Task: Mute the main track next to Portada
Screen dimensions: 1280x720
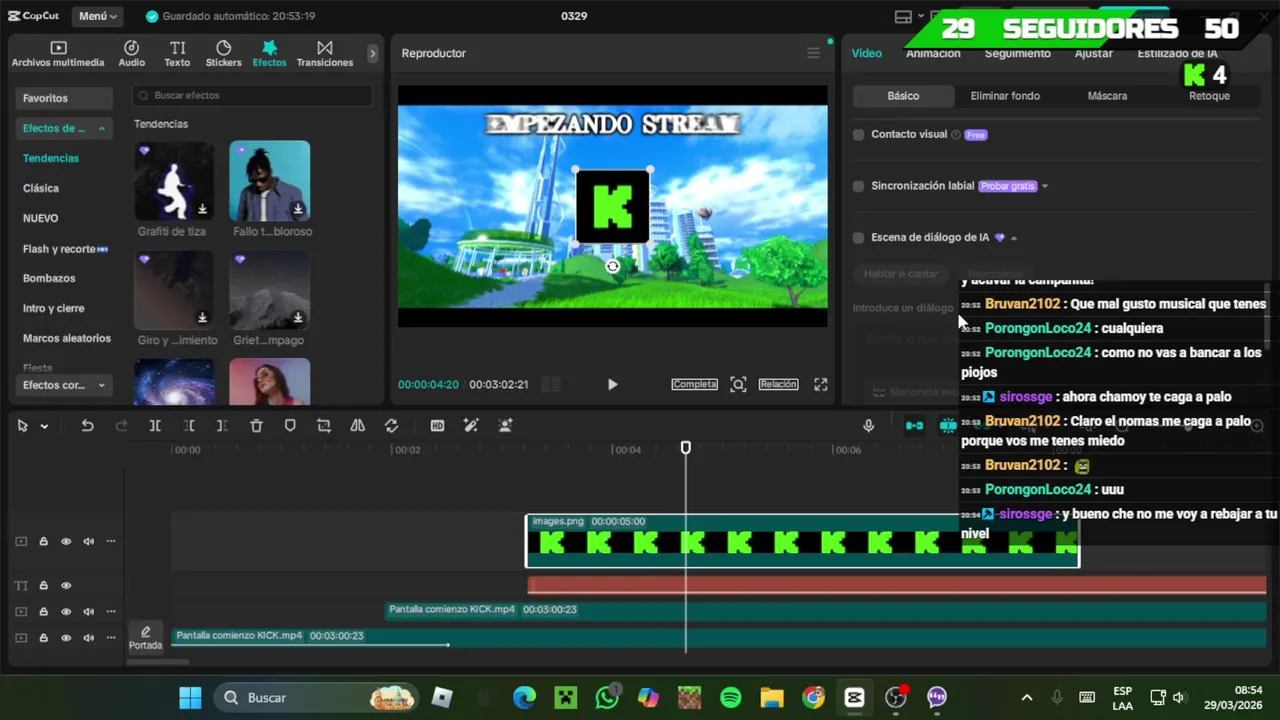Action: tap(89, 637)
